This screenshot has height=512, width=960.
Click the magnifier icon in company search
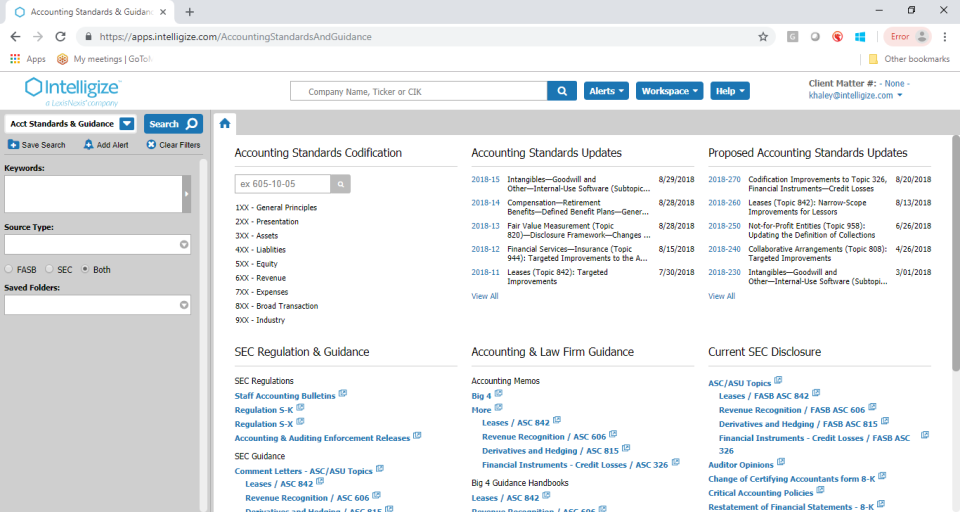pyautogui.click(x=561, y=91)
